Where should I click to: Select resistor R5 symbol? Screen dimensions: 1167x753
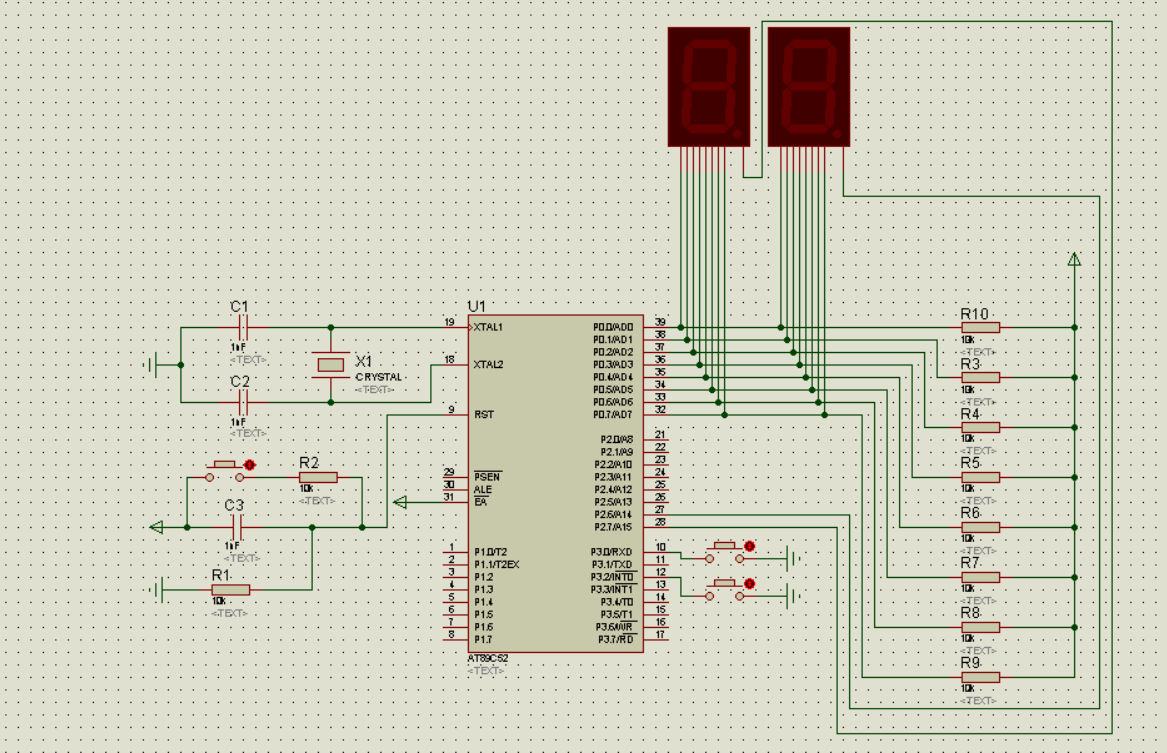pos(980,478)
